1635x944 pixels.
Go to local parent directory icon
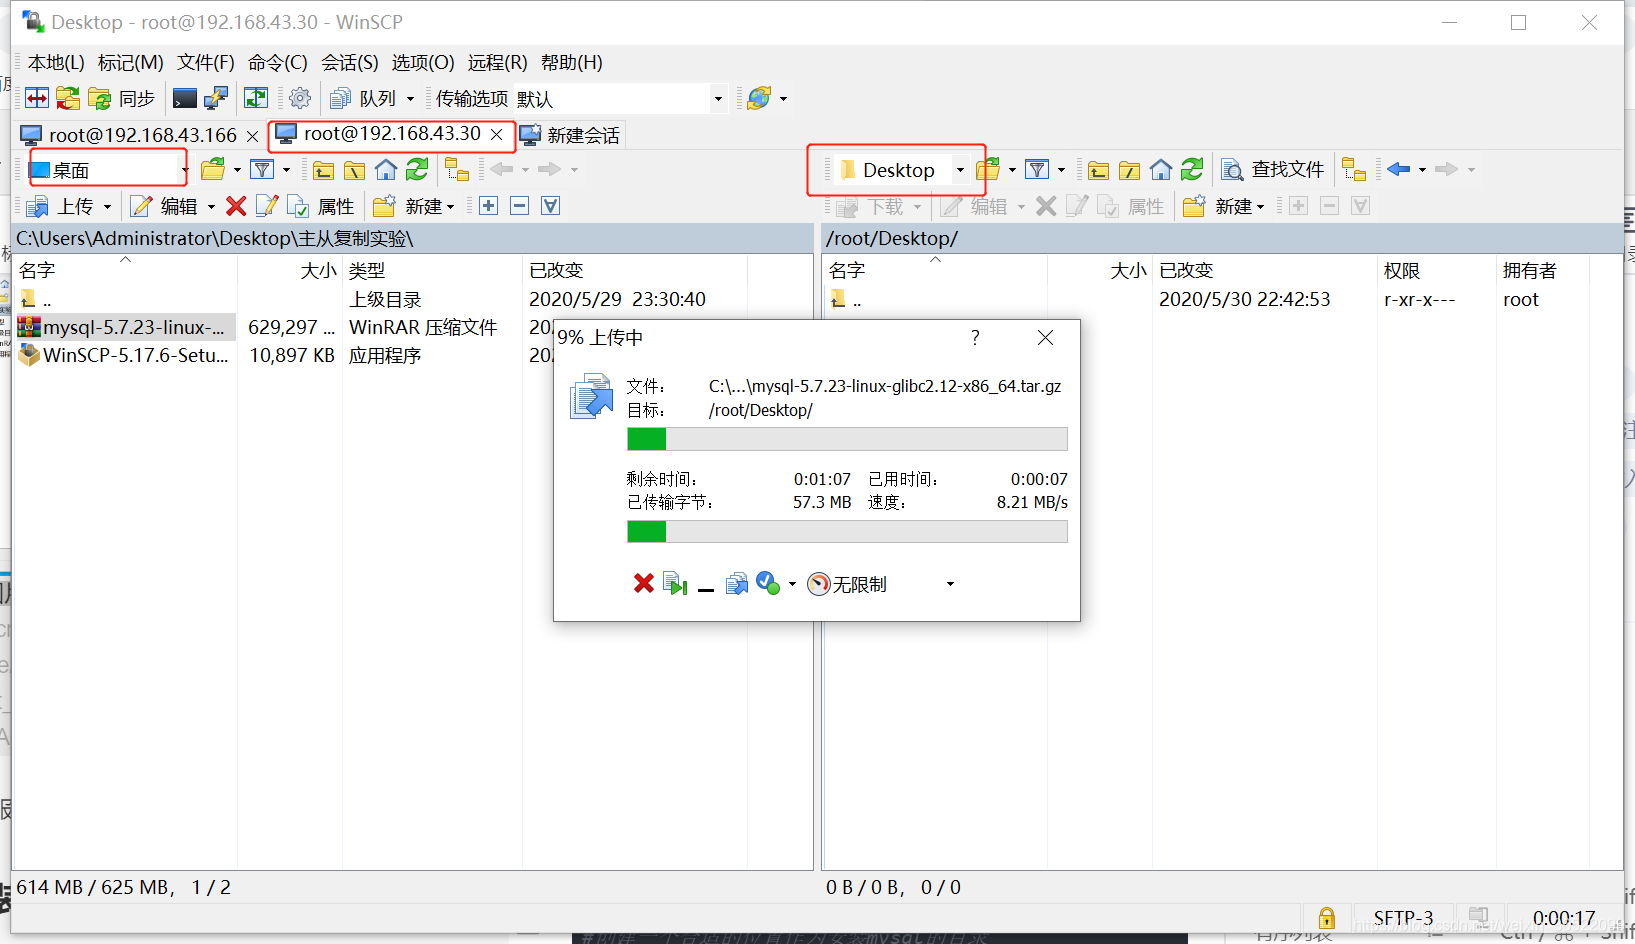click(323, 170)
